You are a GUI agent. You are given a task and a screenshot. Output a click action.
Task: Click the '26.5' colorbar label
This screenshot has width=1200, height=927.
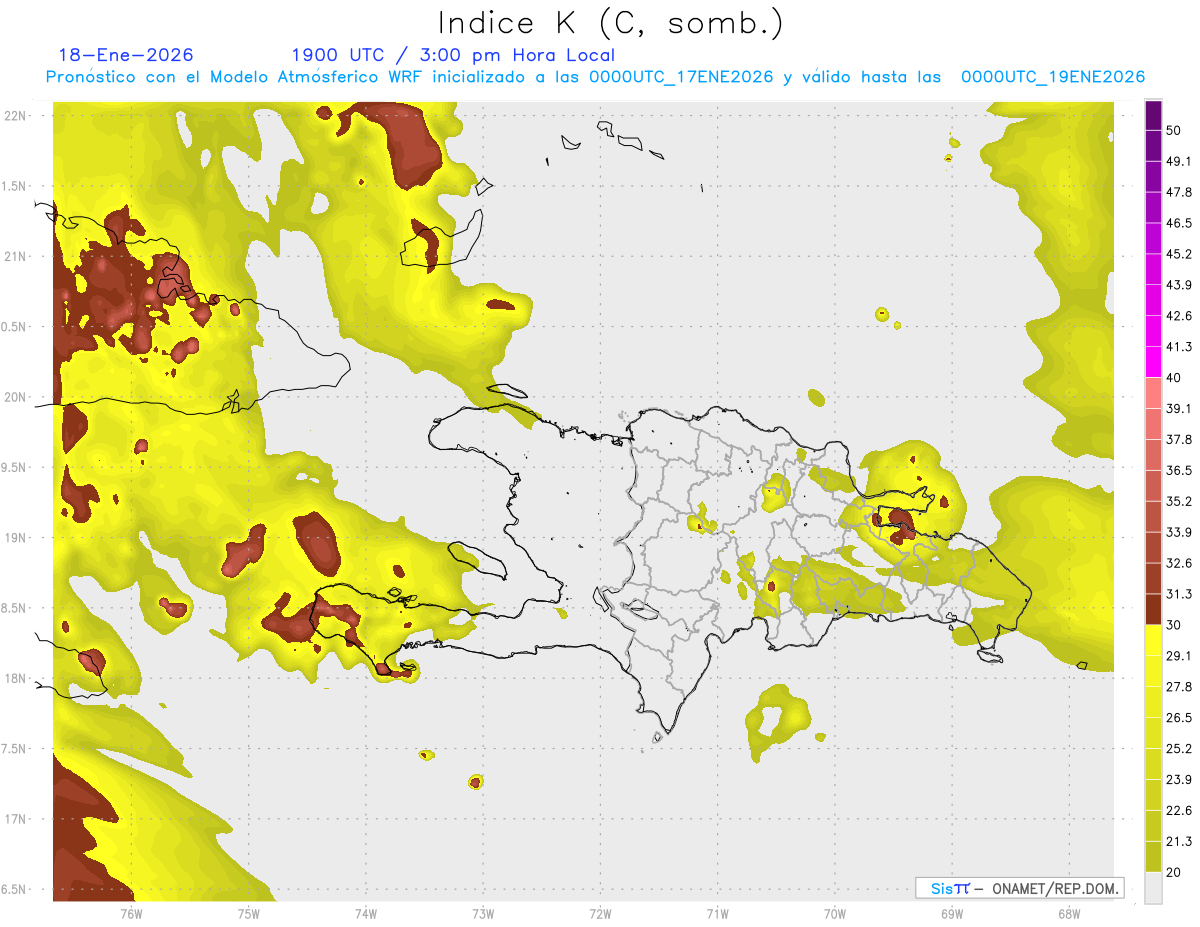coord(1179,718)
